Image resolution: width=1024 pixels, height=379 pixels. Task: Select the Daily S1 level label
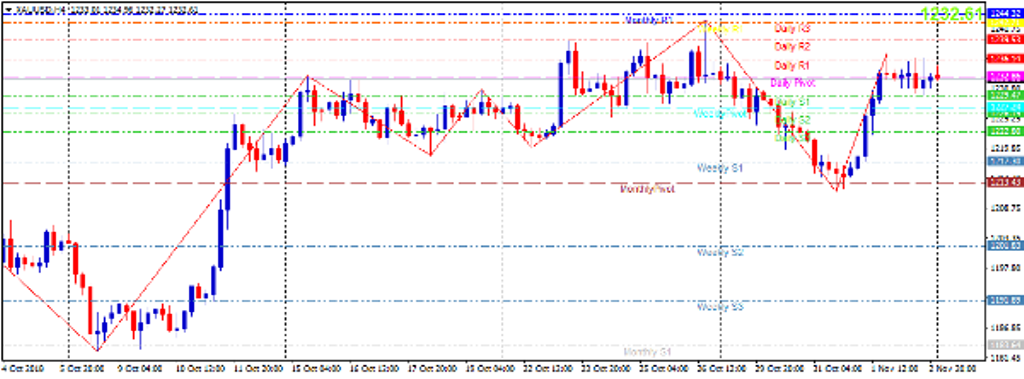click(x=793, y=103)
